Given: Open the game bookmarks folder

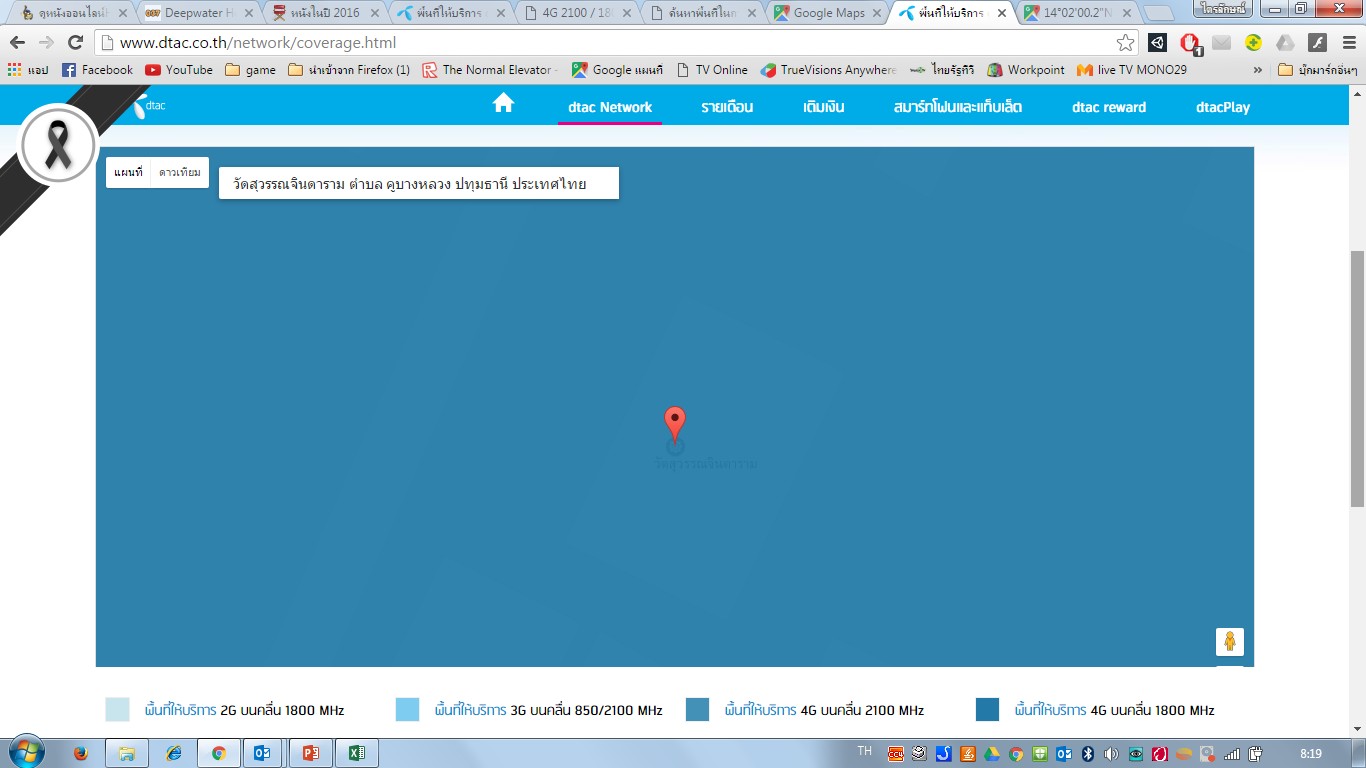Looking at the screenshot, I should pos(250,70).
